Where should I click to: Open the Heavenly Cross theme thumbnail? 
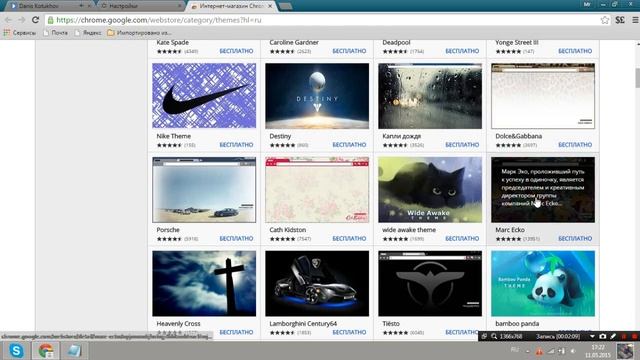pyautogui.click(x=204, y=283)
